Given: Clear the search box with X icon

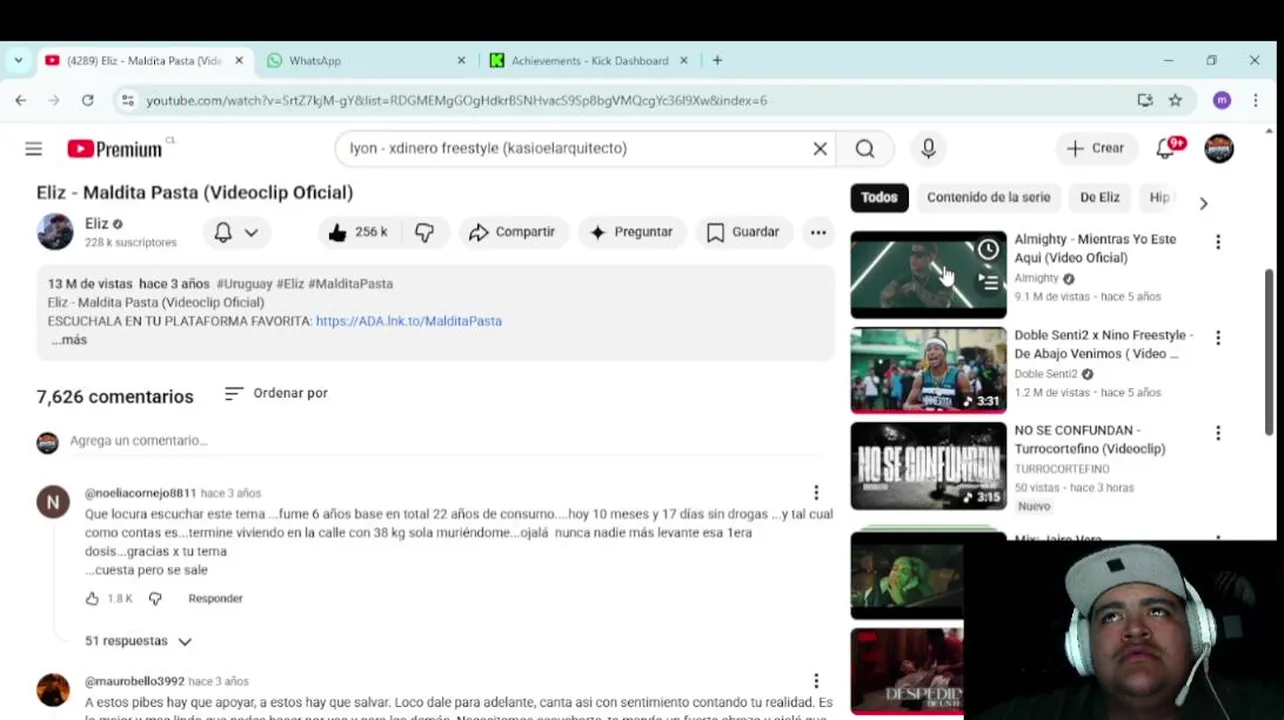Looking at the screenshot, I should 820,149.
